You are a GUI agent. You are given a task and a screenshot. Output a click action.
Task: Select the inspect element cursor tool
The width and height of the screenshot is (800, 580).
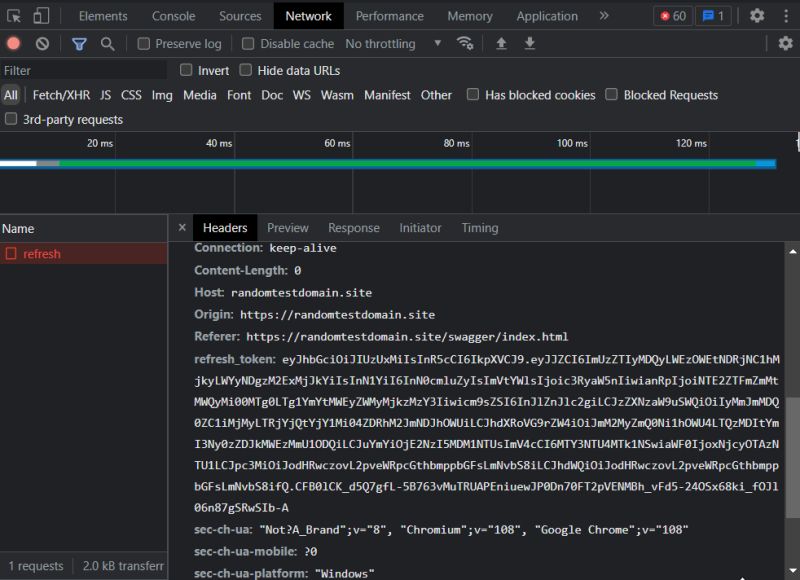[x=14, y=15]
